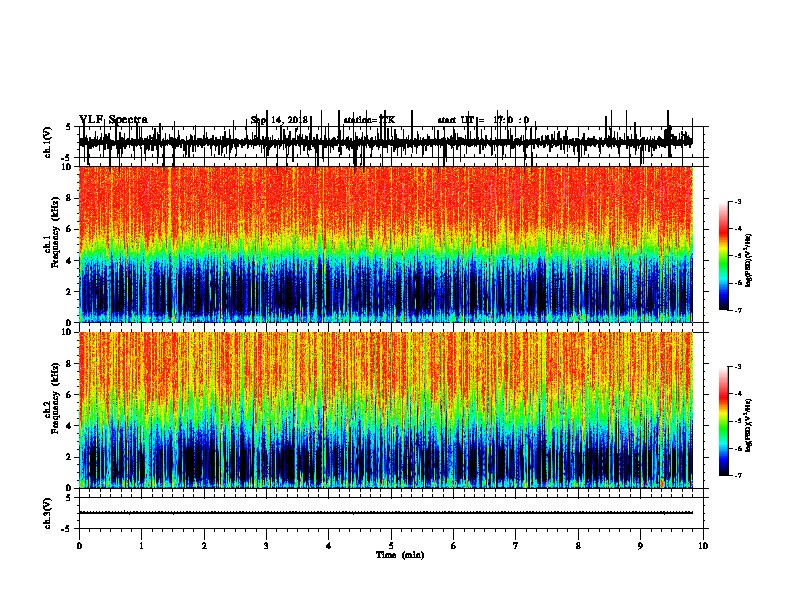The image size is (792, 612).
Task: Click time axis tick label '0'
Action: click(79, 546)
